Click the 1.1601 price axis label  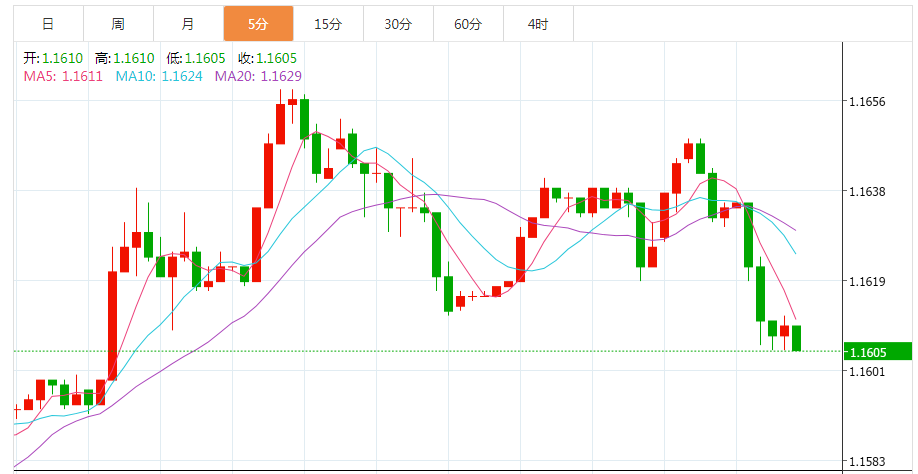(868, 372)
